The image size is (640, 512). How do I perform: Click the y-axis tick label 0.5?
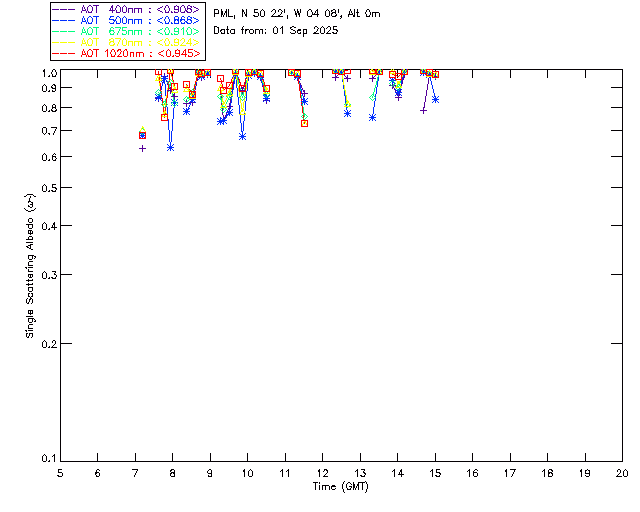click(x=47, y=188)
